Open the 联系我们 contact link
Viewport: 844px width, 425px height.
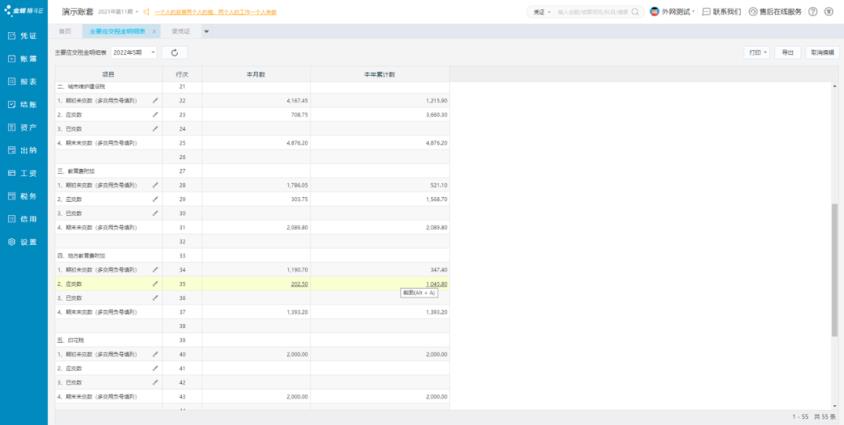coord(722,11)
